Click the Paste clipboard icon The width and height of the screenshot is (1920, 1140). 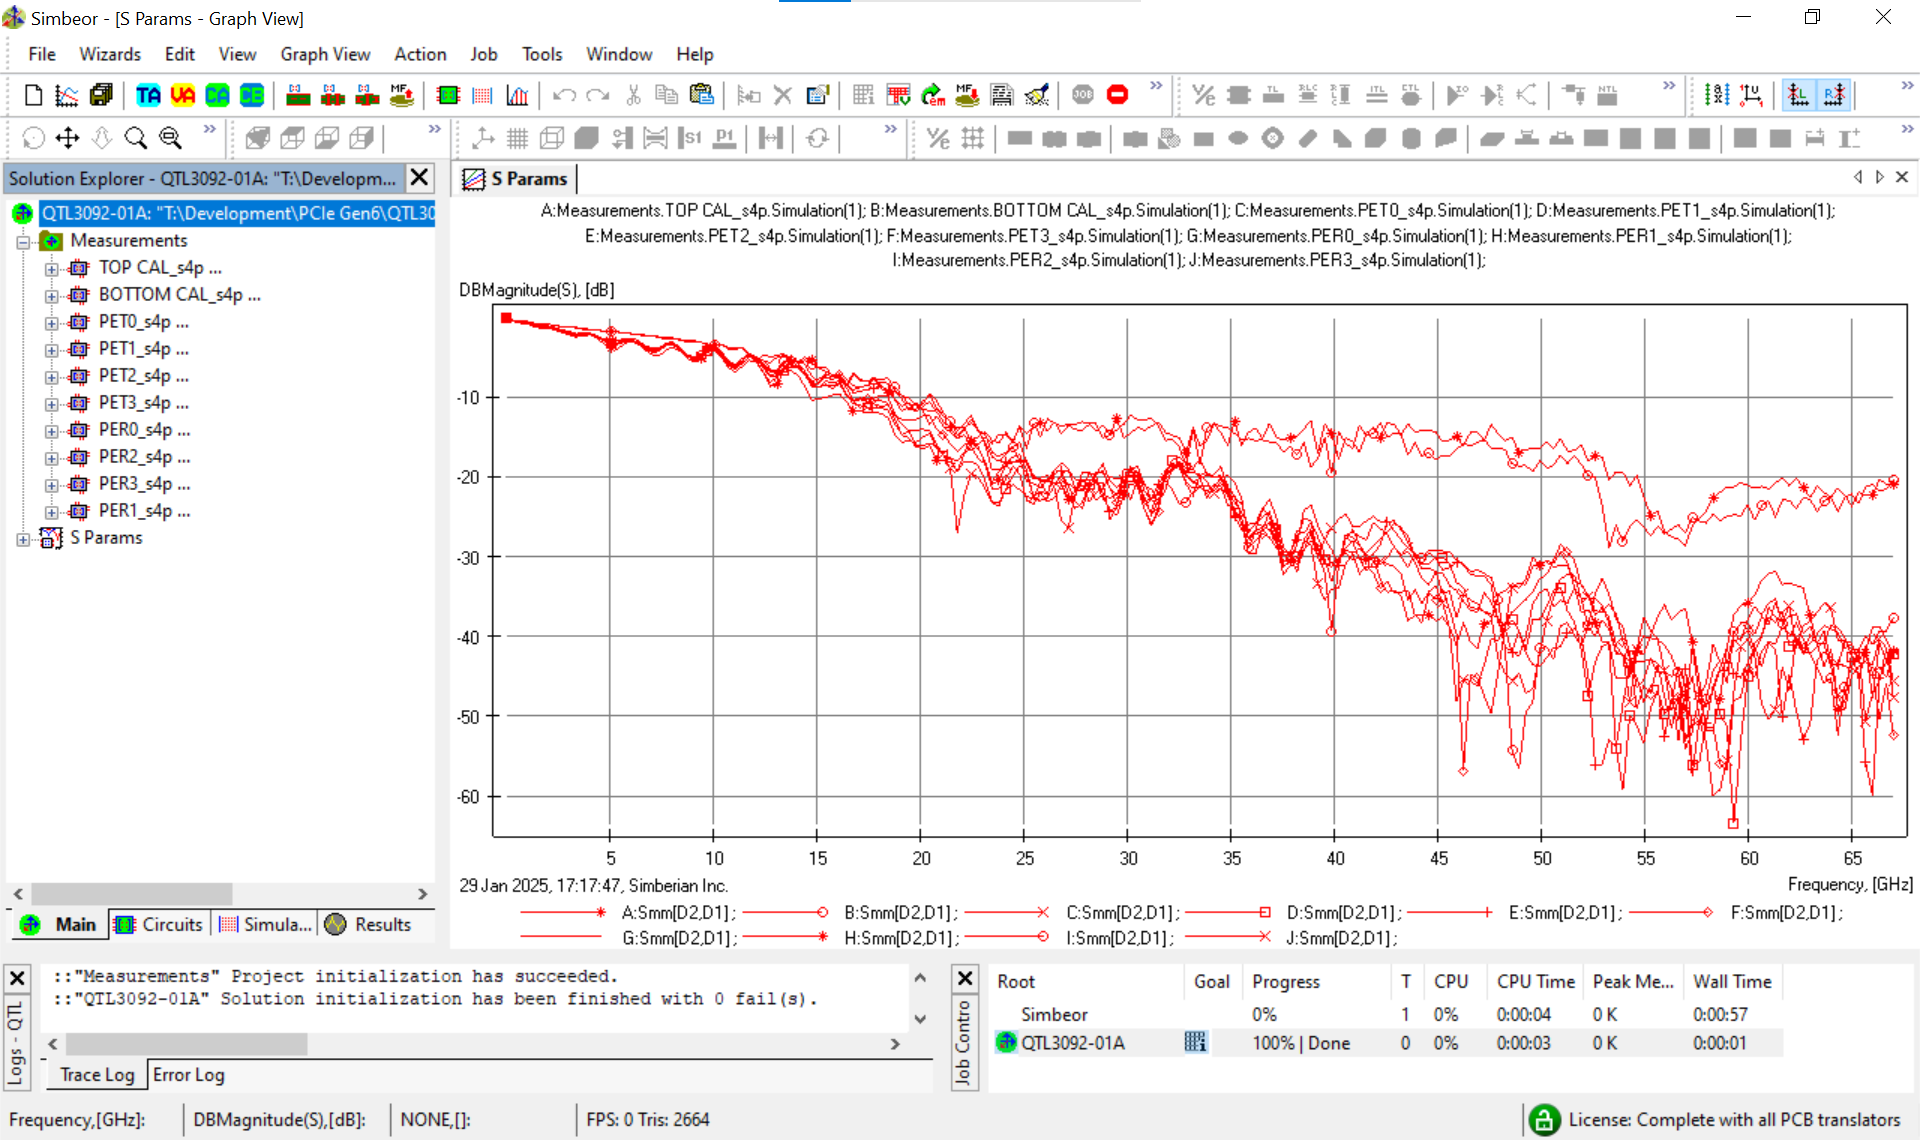[702, 95]
